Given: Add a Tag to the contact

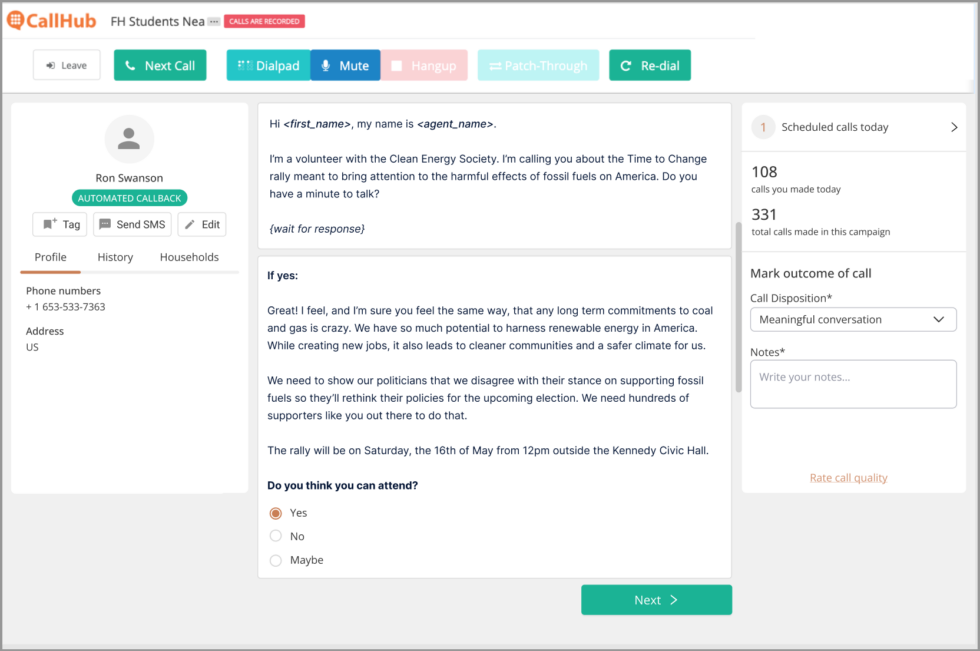Looking at the screenshot, I should tap(60, 224).
